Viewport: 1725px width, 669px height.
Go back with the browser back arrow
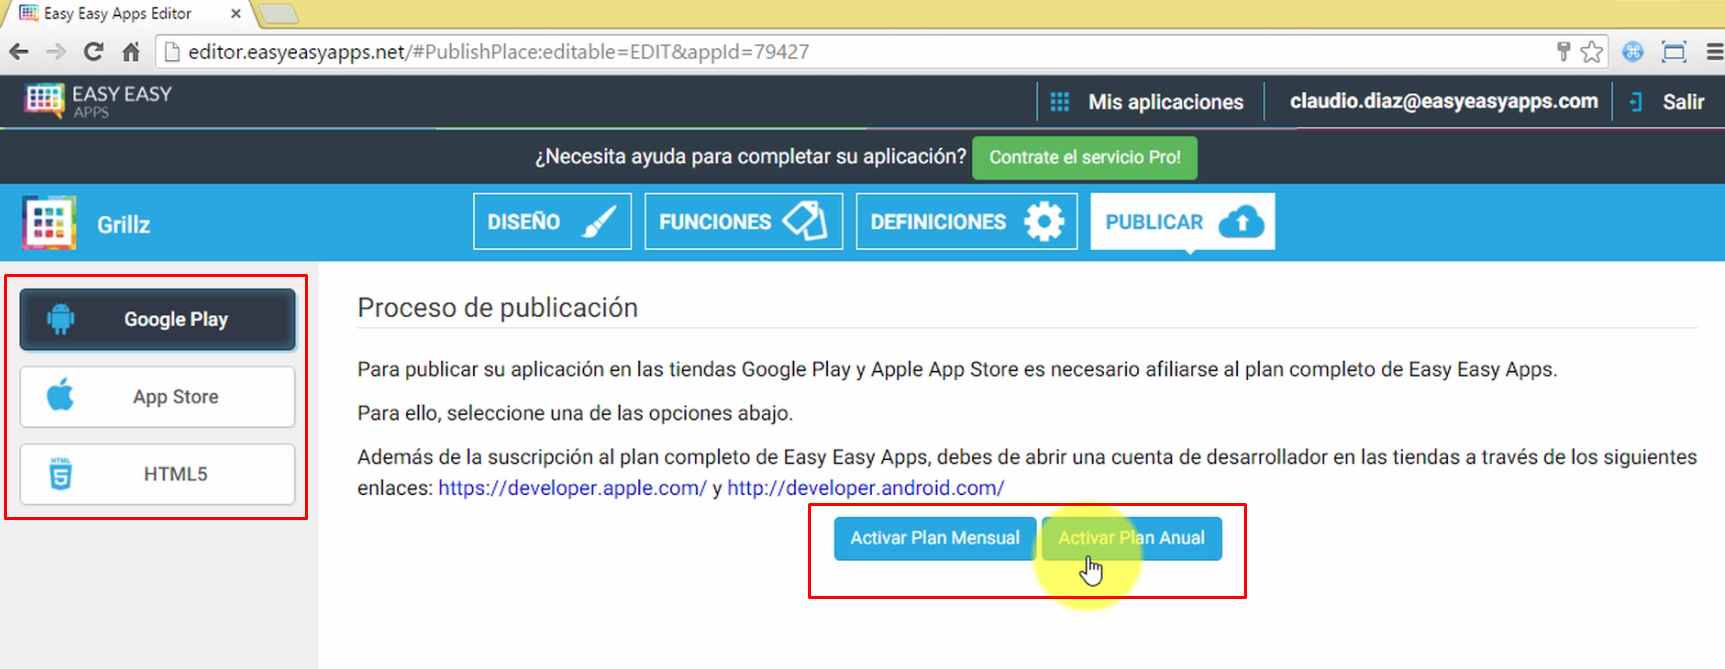[18, 52]
